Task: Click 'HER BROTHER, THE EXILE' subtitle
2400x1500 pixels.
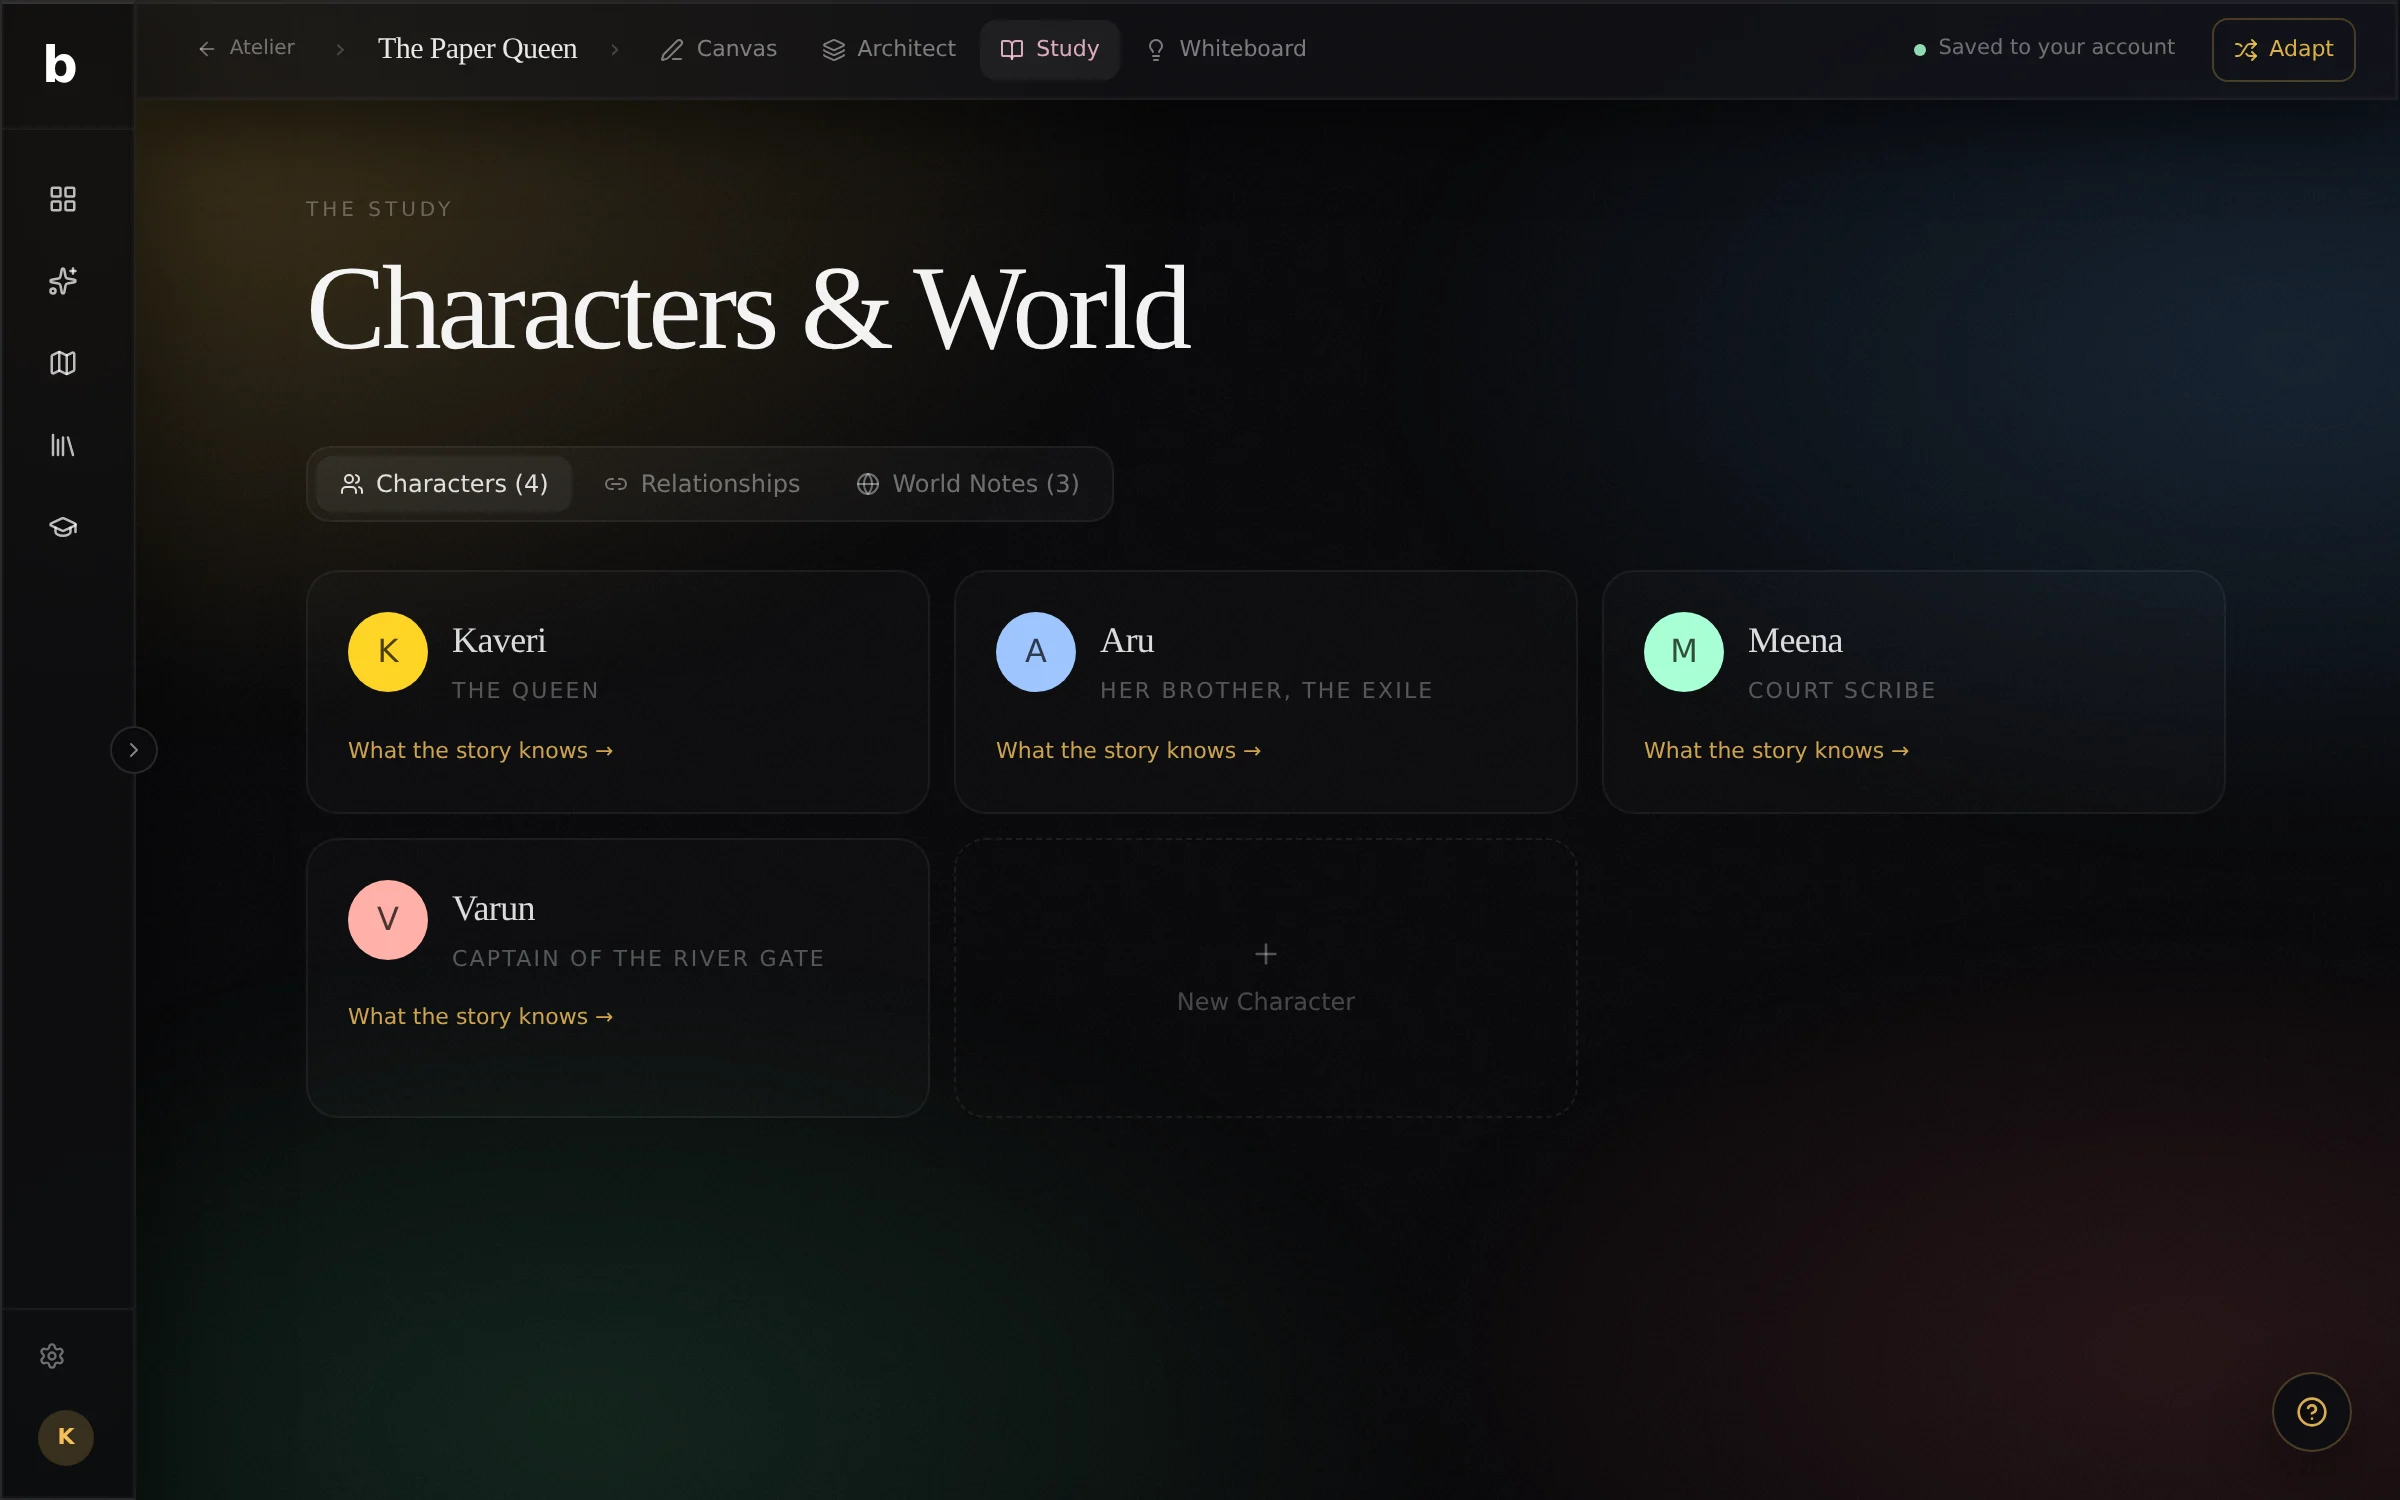Action: (1266, 690)
